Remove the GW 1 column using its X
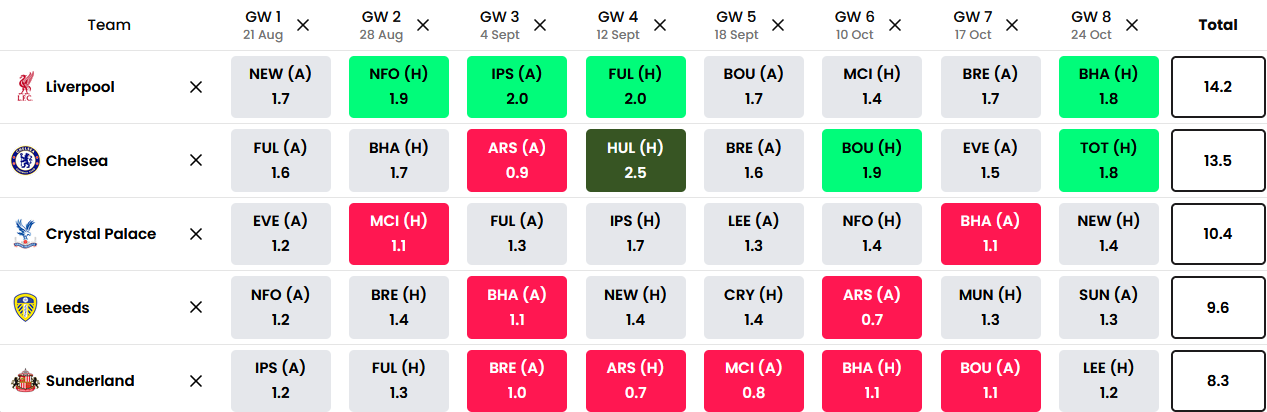This screenshot has height=412, width=1267. pos(303,25)
